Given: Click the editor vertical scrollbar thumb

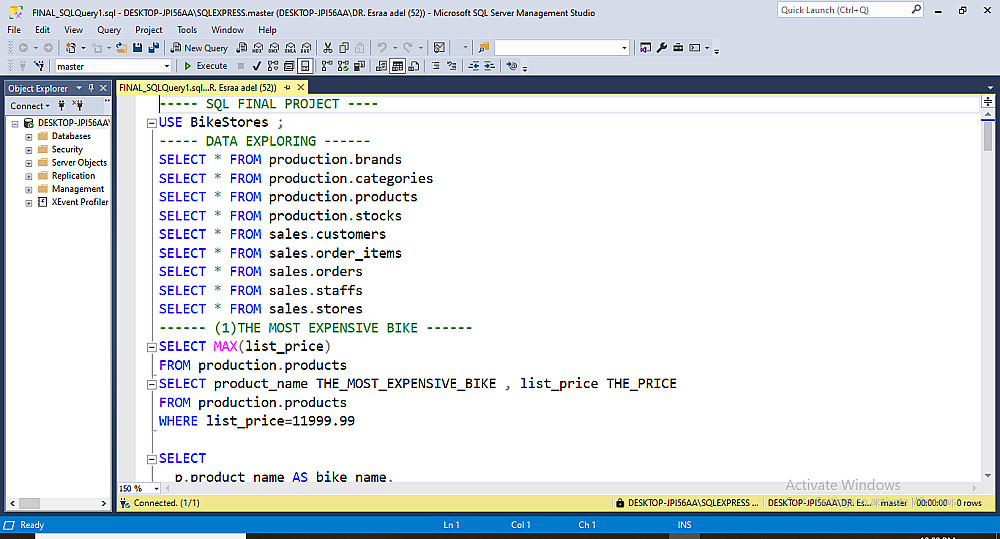Looking at the screenshot, I should (988, 137).
